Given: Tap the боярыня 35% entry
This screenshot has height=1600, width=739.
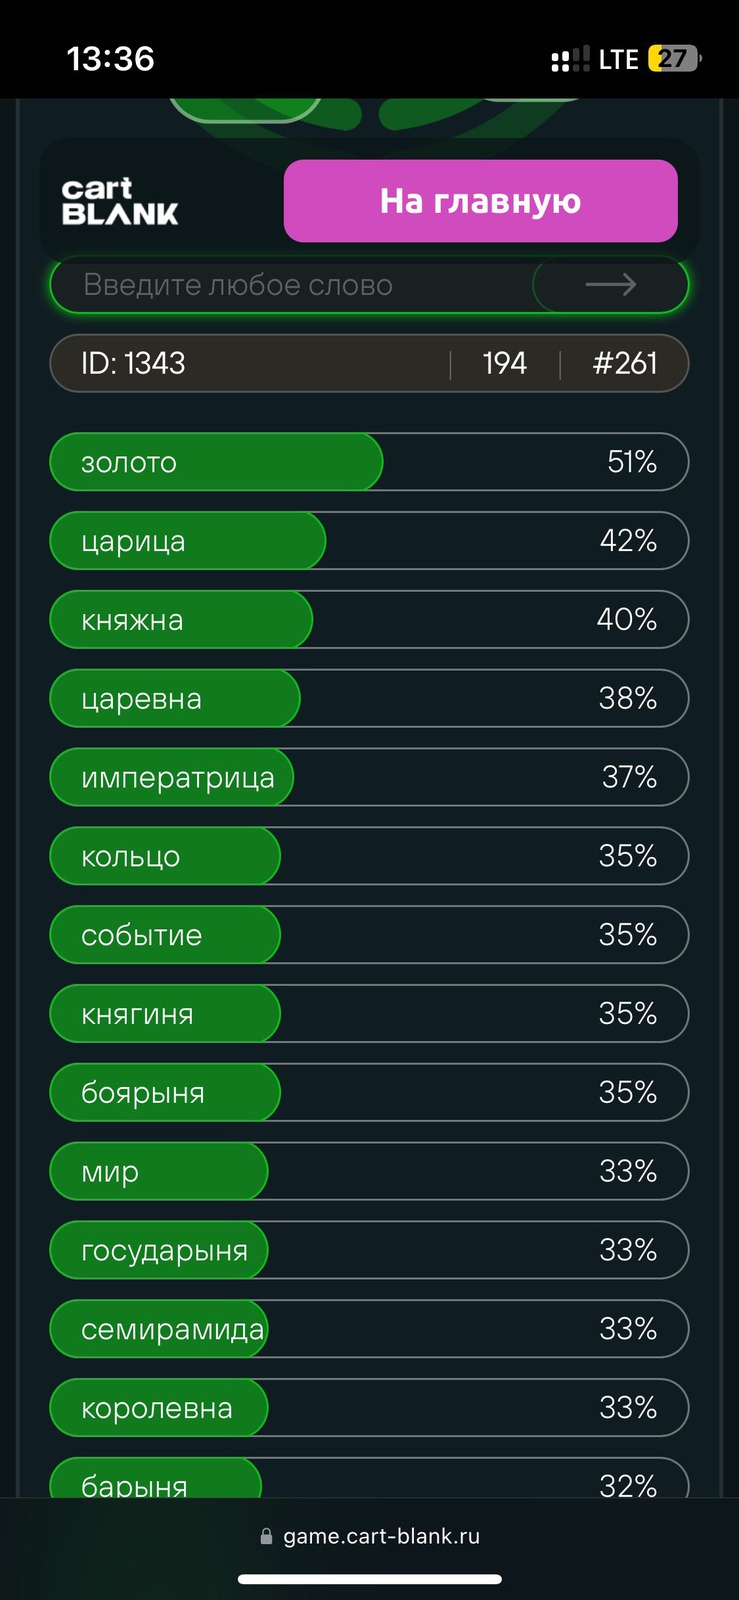Looking at the screenshot, I should coord(369,1094).
